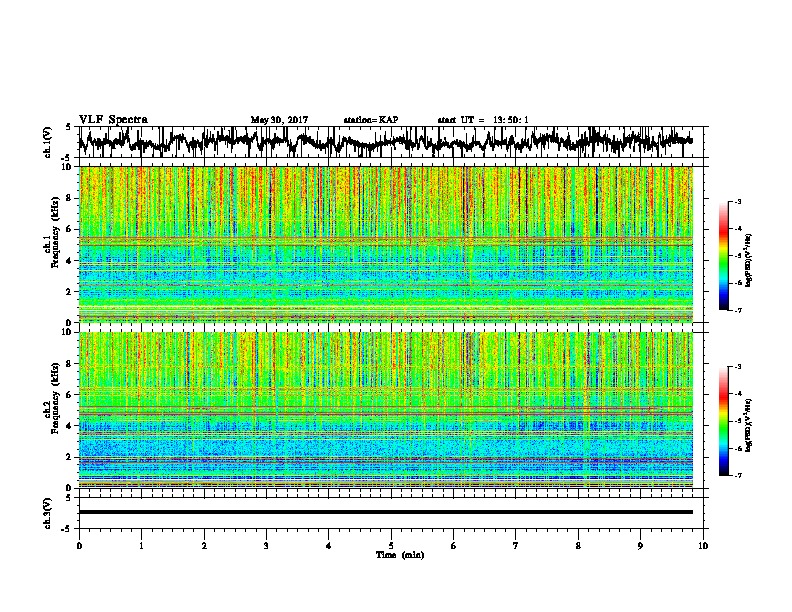This screenshot has height=612, width=792.
Task: Click time axis tick label "6"
Action: [454, 546]
